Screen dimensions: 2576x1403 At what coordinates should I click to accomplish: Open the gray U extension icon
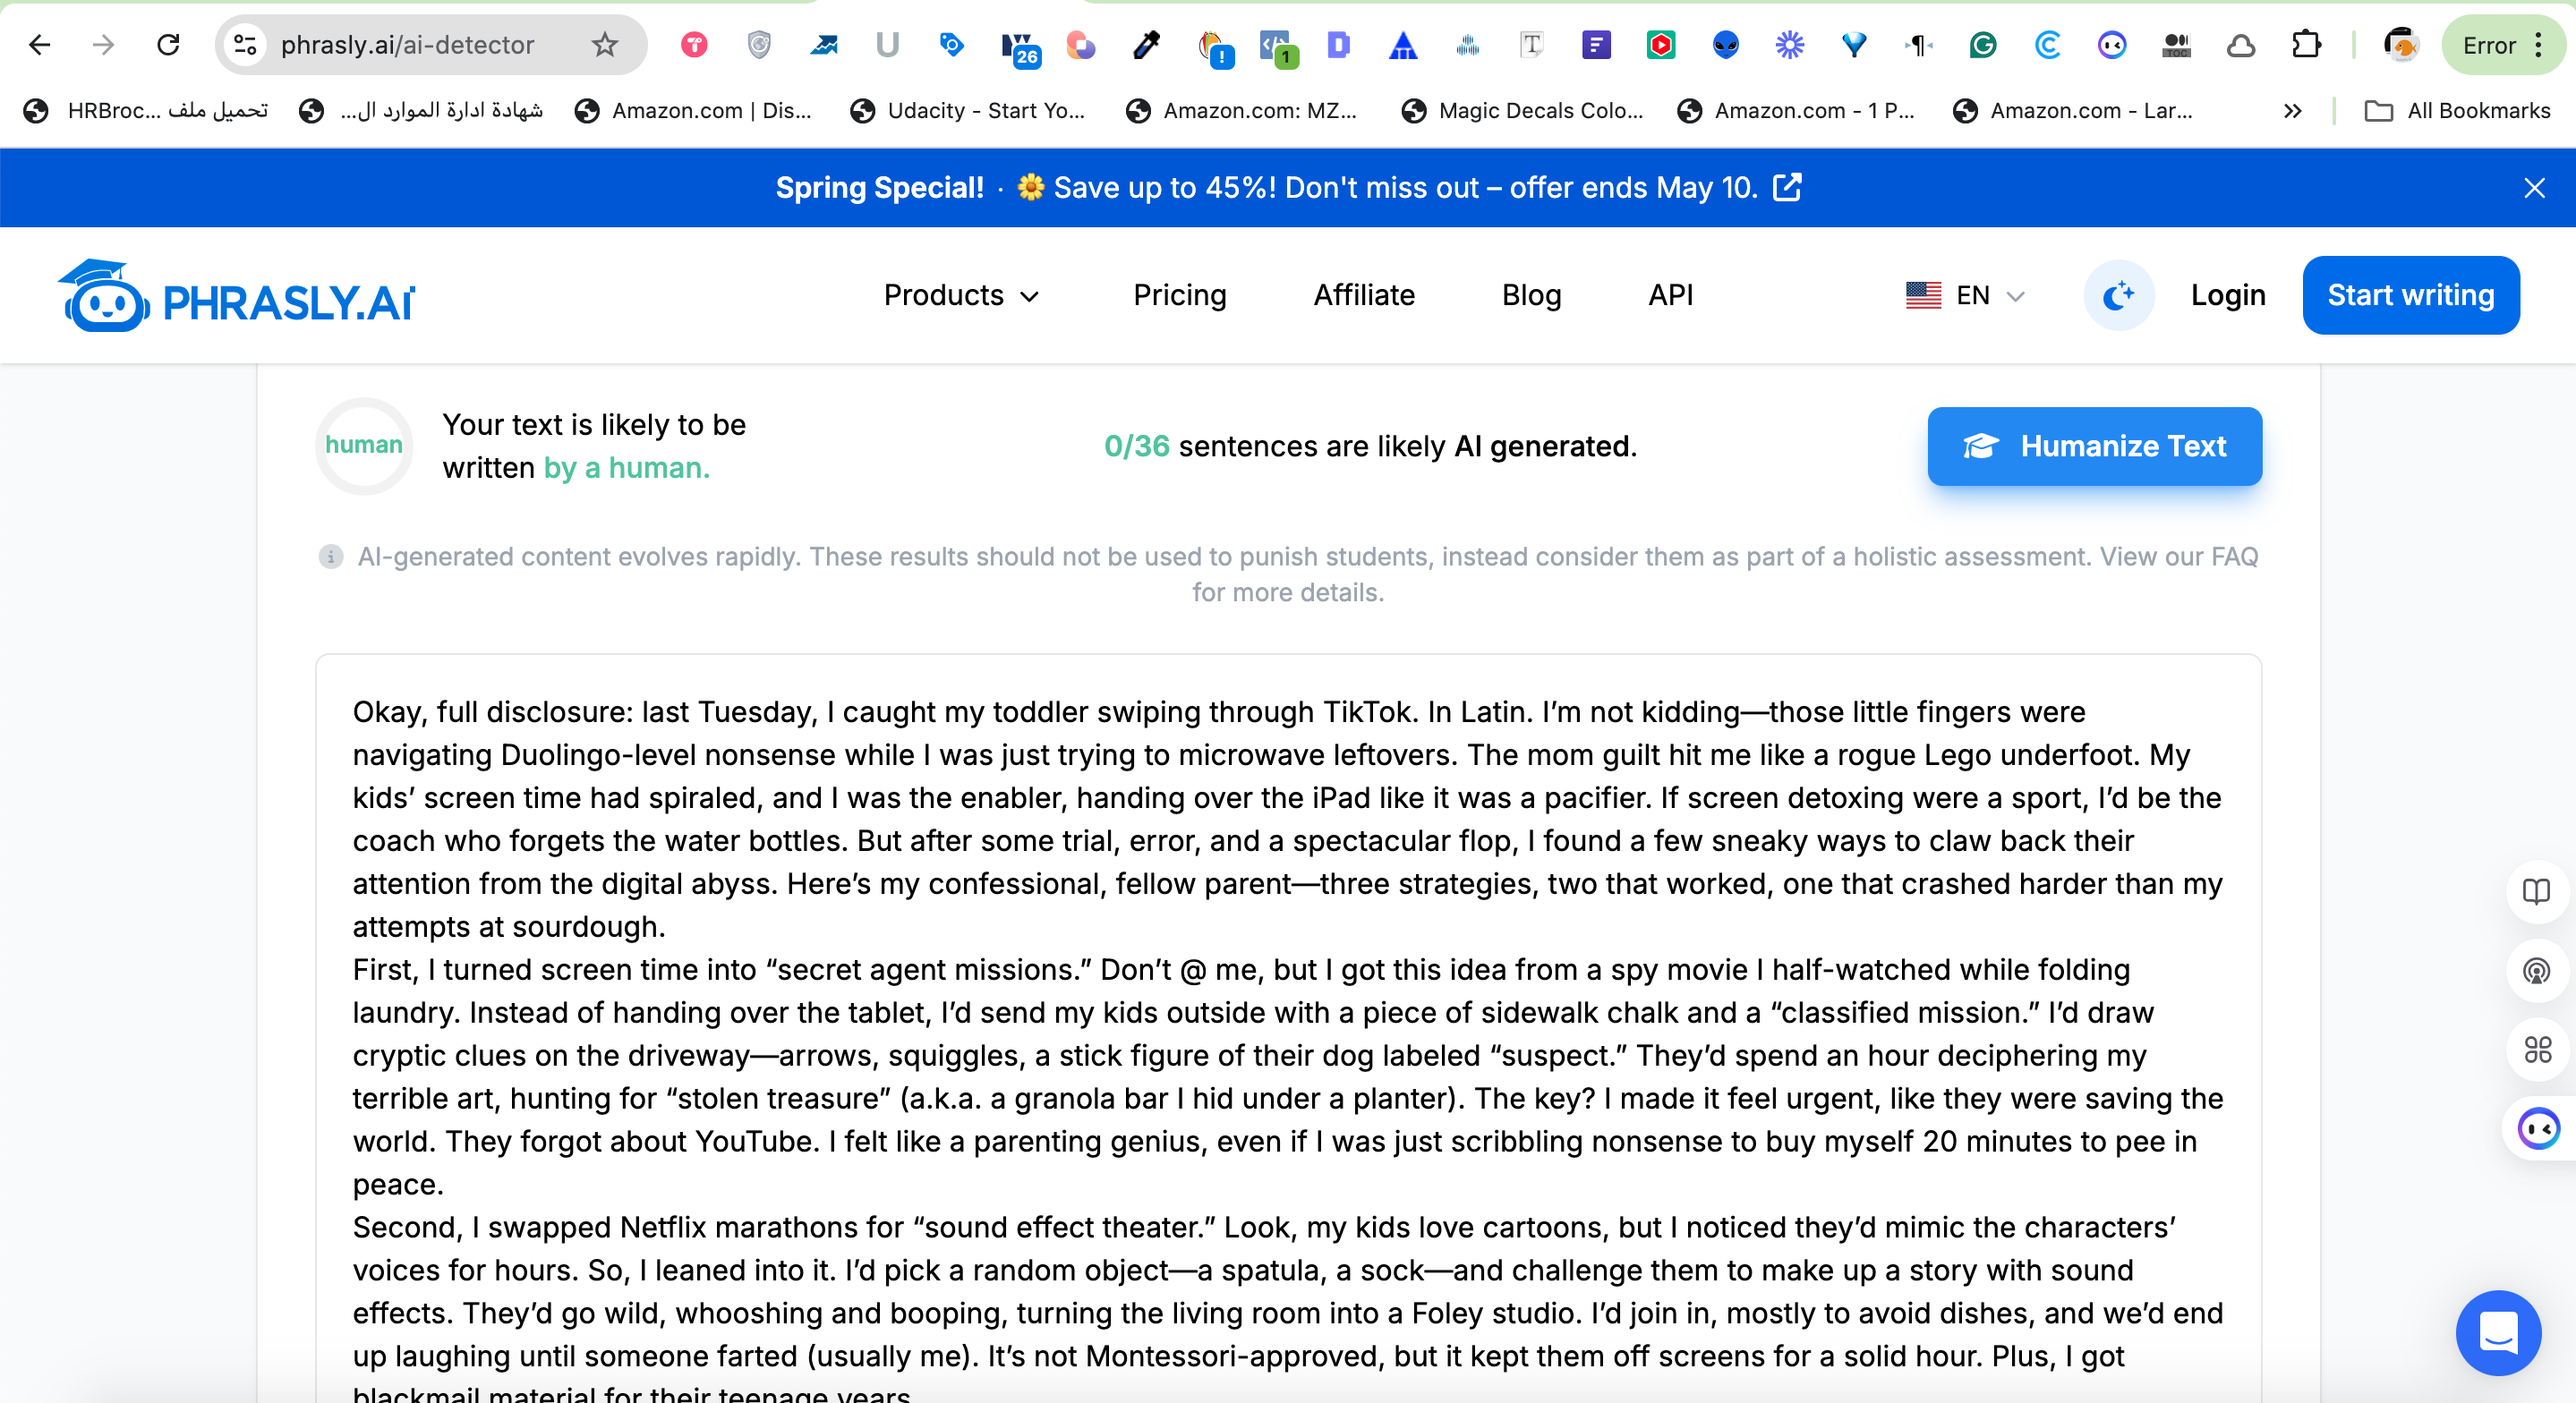(887, 45)
